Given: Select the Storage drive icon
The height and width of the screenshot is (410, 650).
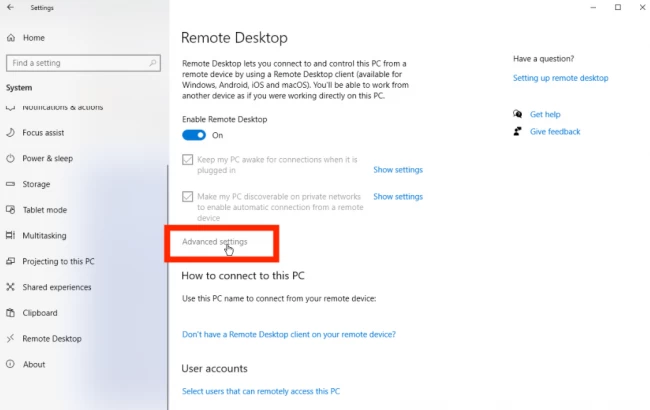Looking at the screenshot, I should [10, 184].
